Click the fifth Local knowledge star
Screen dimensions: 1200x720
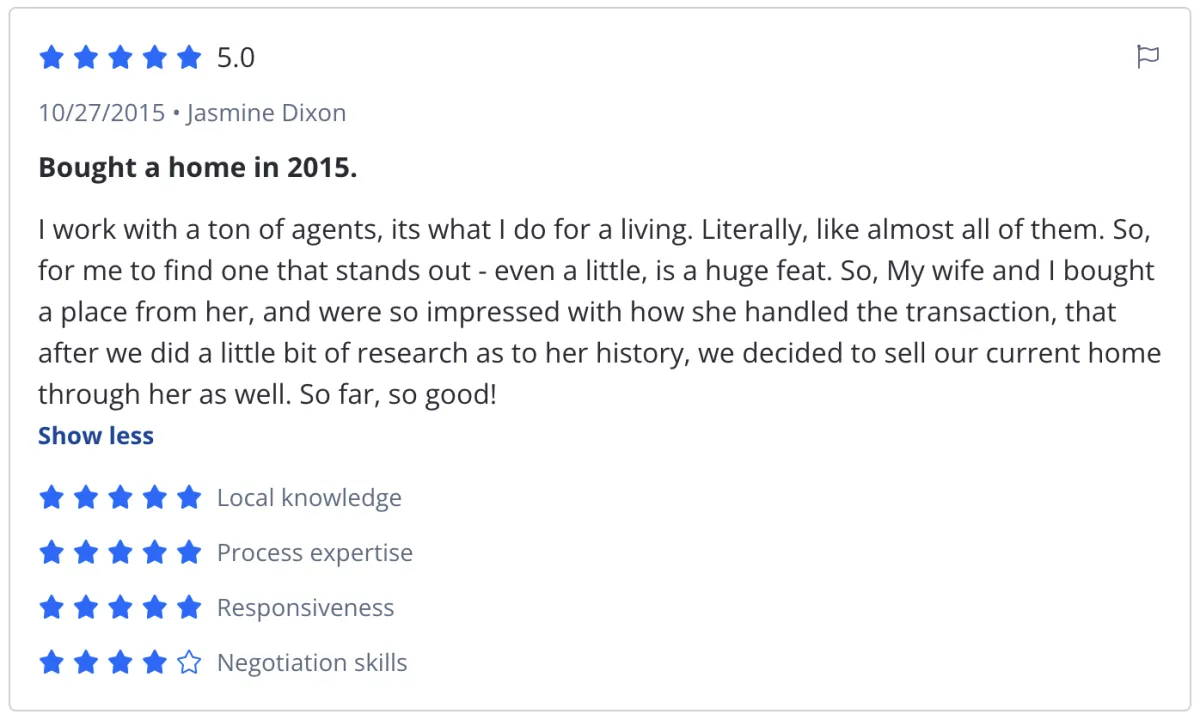[x=189, y=497]
